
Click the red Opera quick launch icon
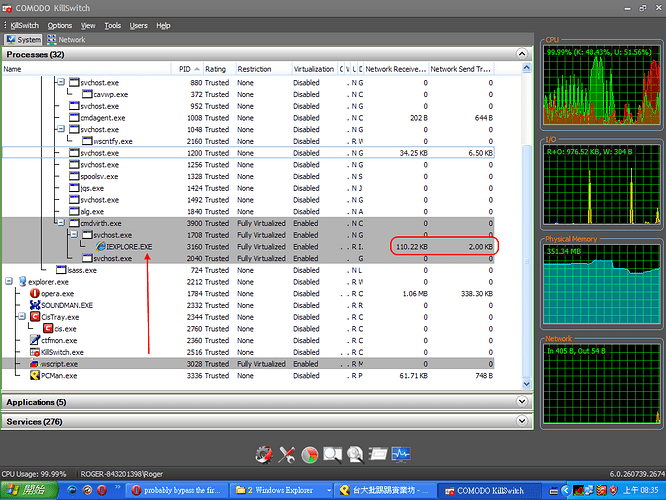[x=102, y=490]
